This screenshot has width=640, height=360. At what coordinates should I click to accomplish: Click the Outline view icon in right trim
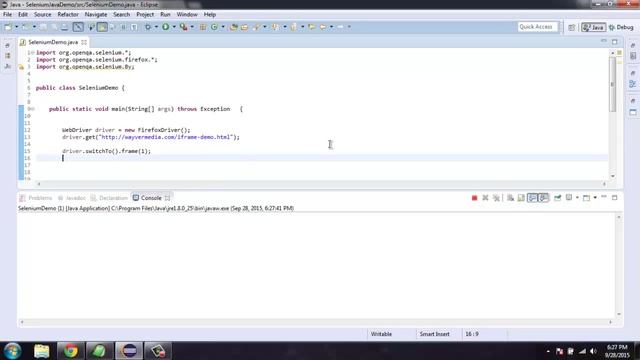pyautogui.click(x=632, y=84)
